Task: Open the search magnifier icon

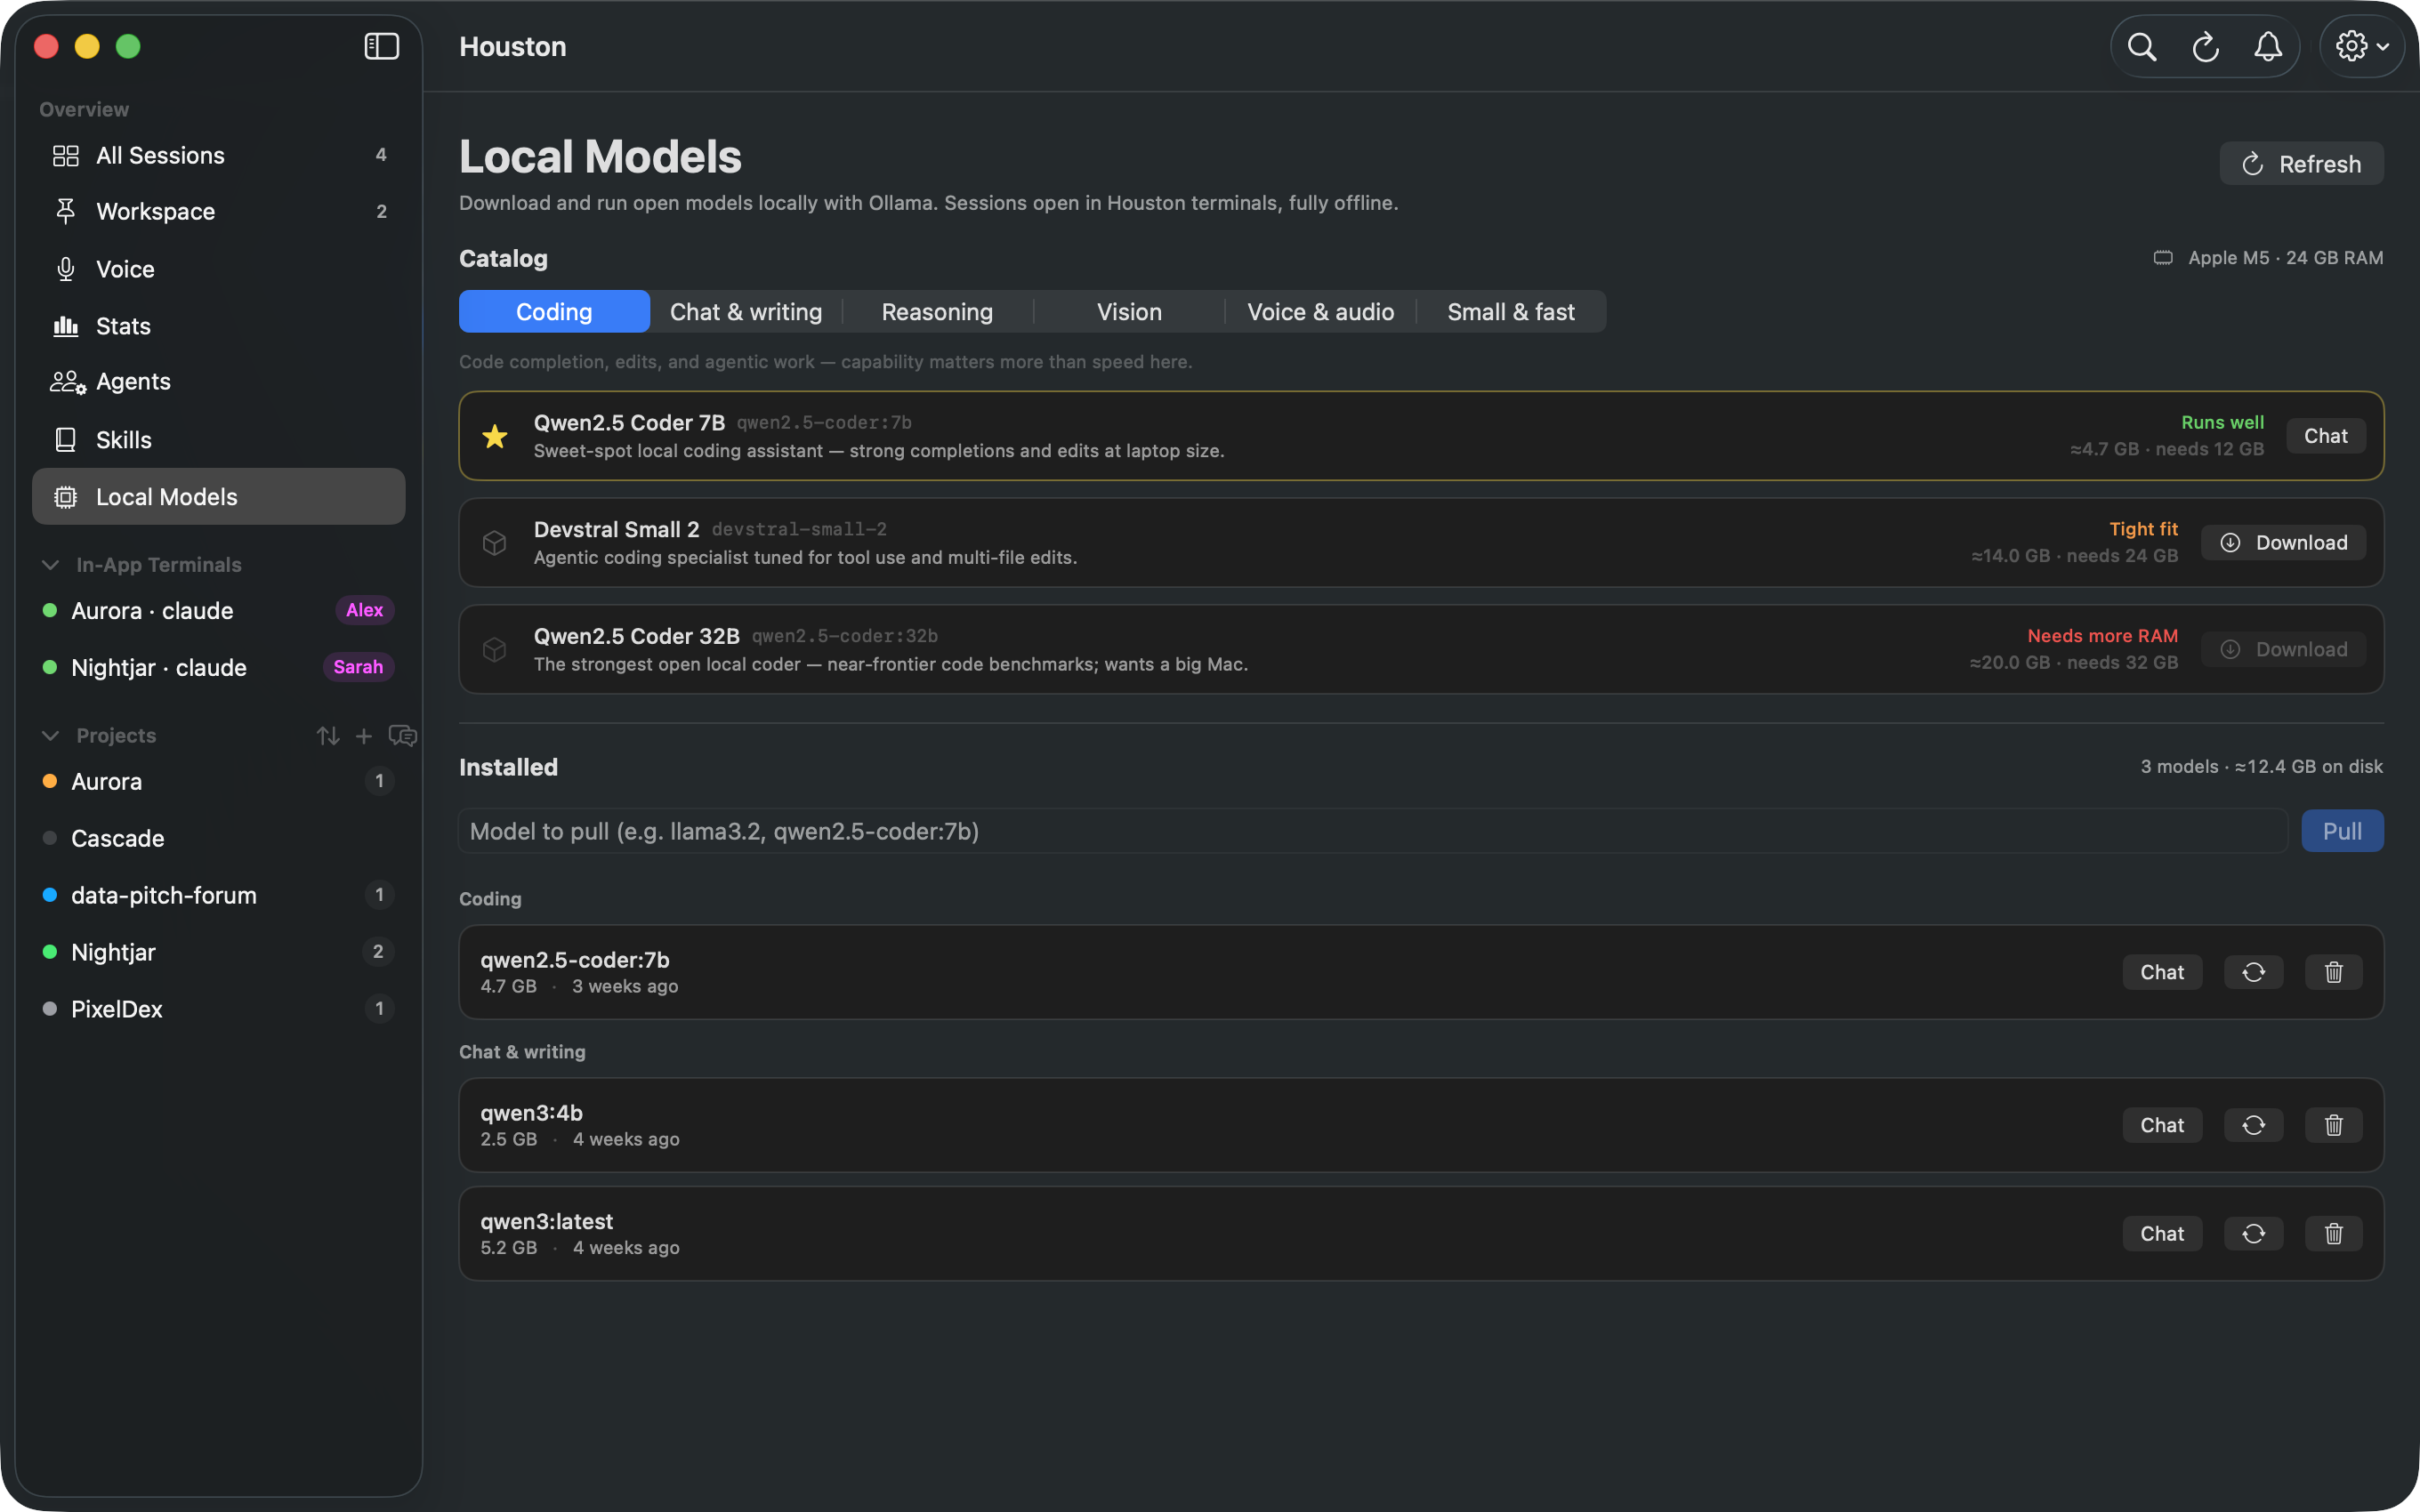Action: click(2141, 46)
